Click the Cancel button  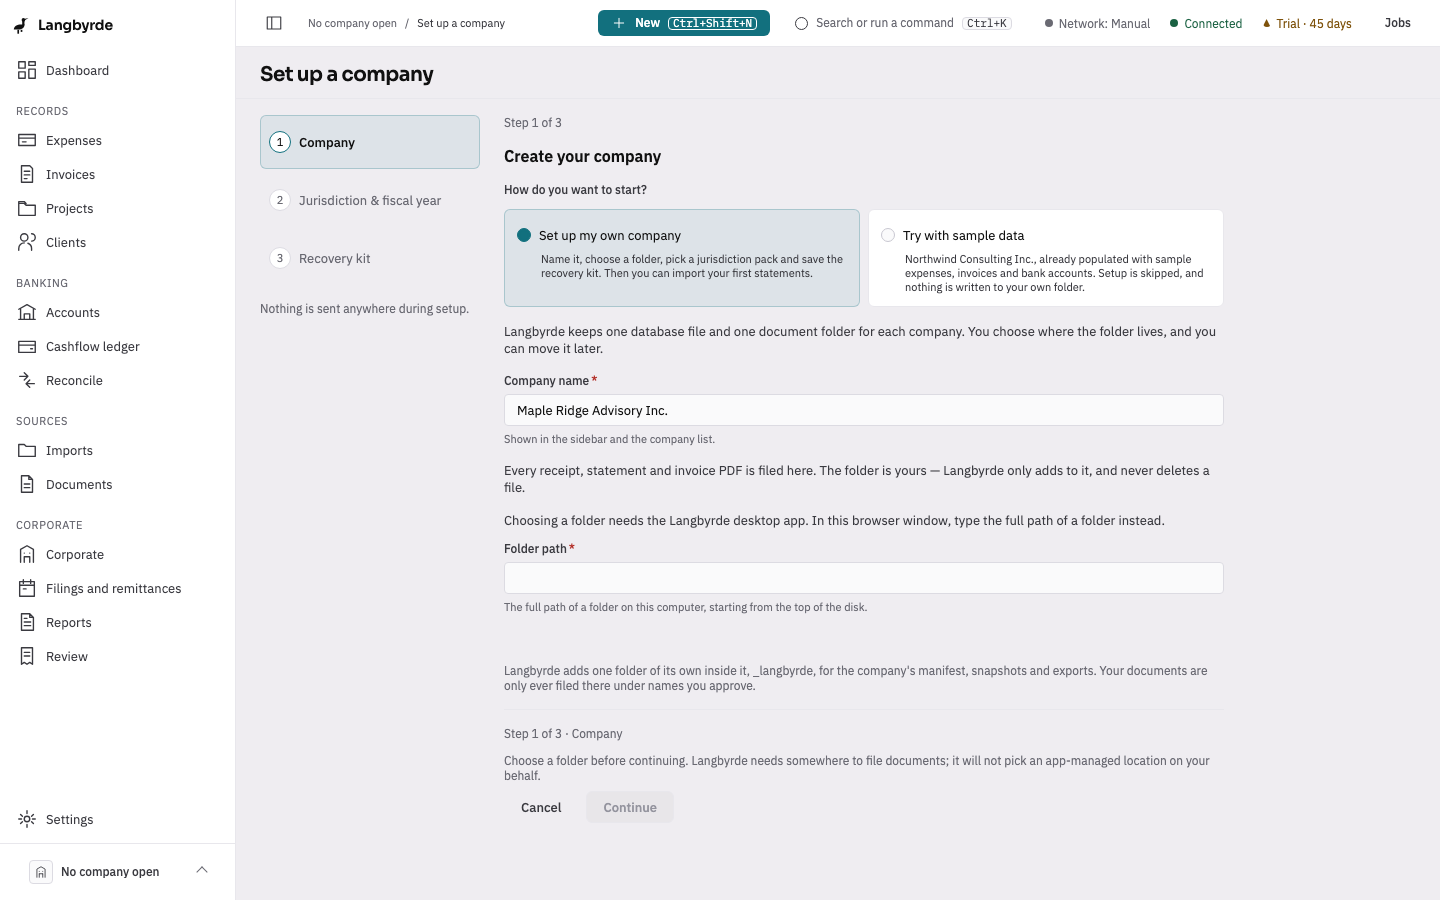541,807
